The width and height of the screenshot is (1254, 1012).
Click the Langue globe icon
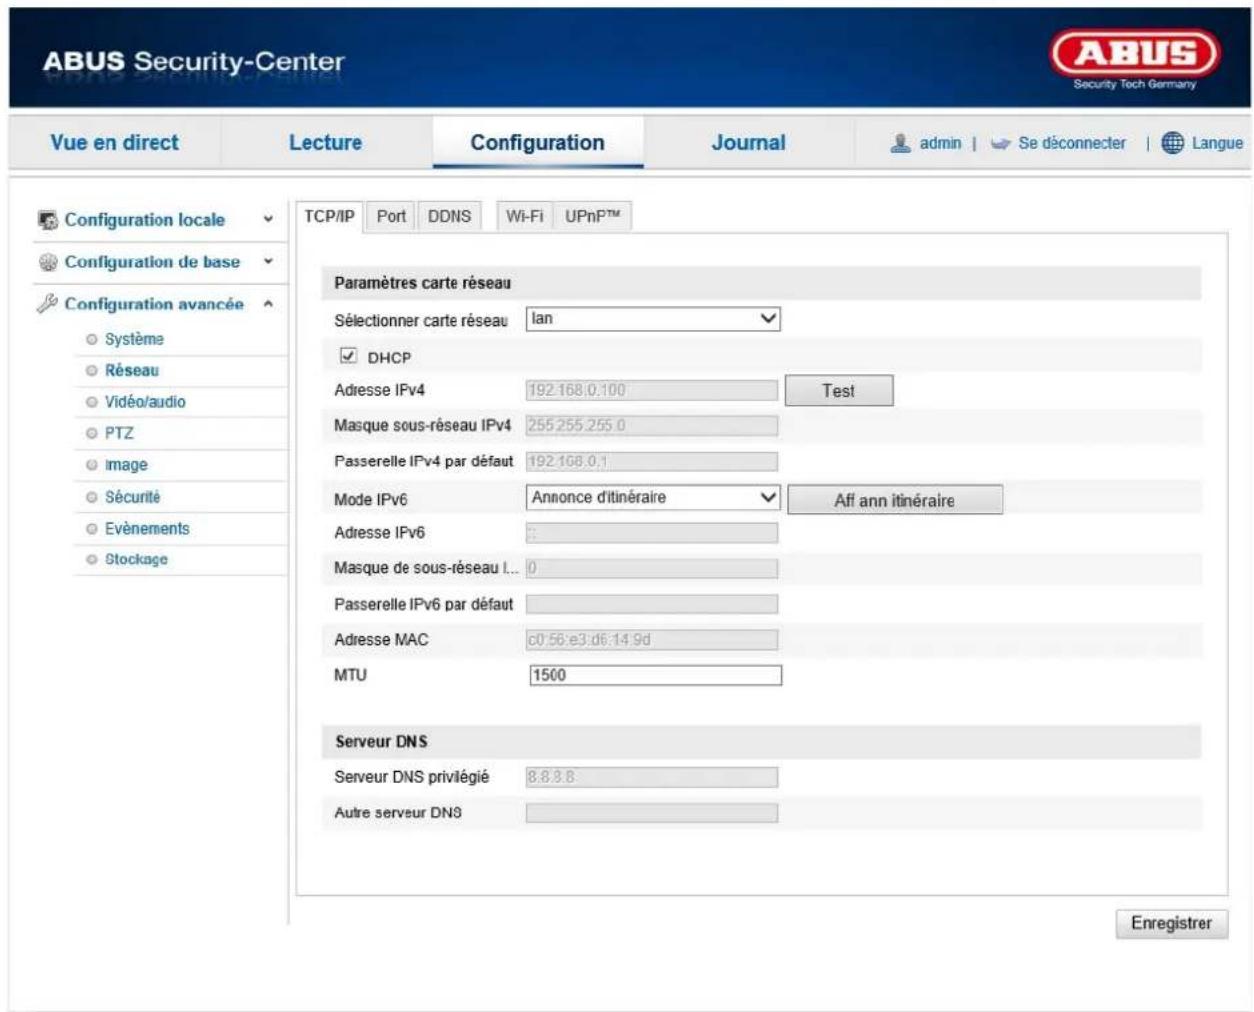(1173, 143)
